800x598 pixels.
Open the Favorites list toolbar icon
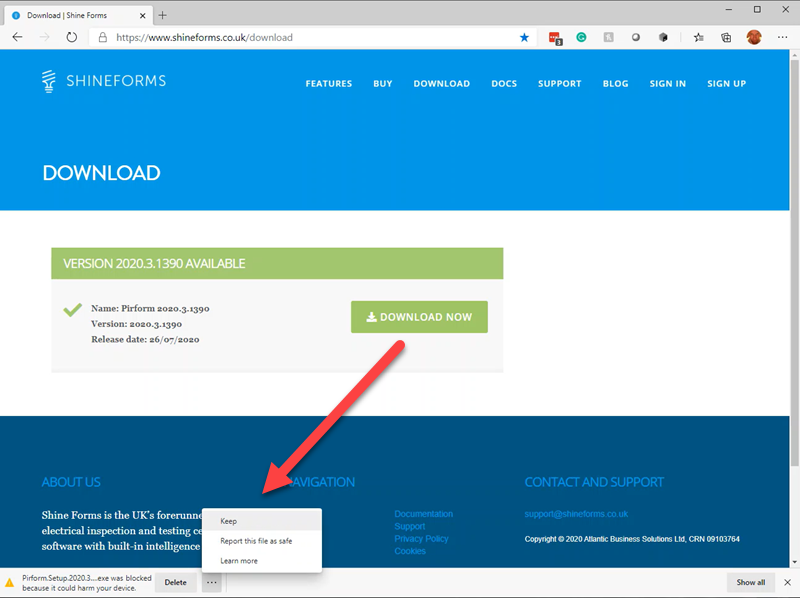[699, 37]
